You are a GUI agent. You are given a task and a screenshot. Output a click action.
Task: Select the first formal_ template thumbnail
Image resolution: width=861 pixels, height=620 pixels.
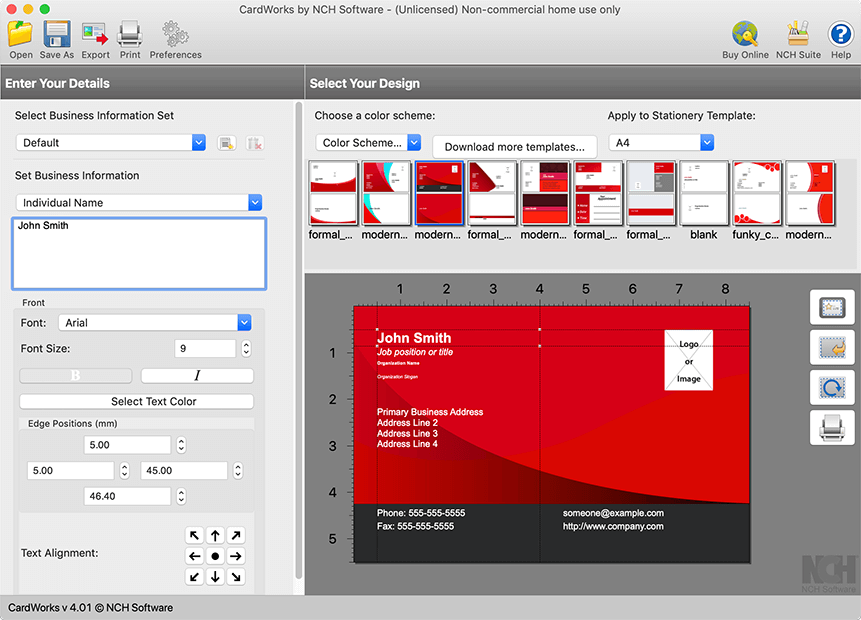coord(333,193)
